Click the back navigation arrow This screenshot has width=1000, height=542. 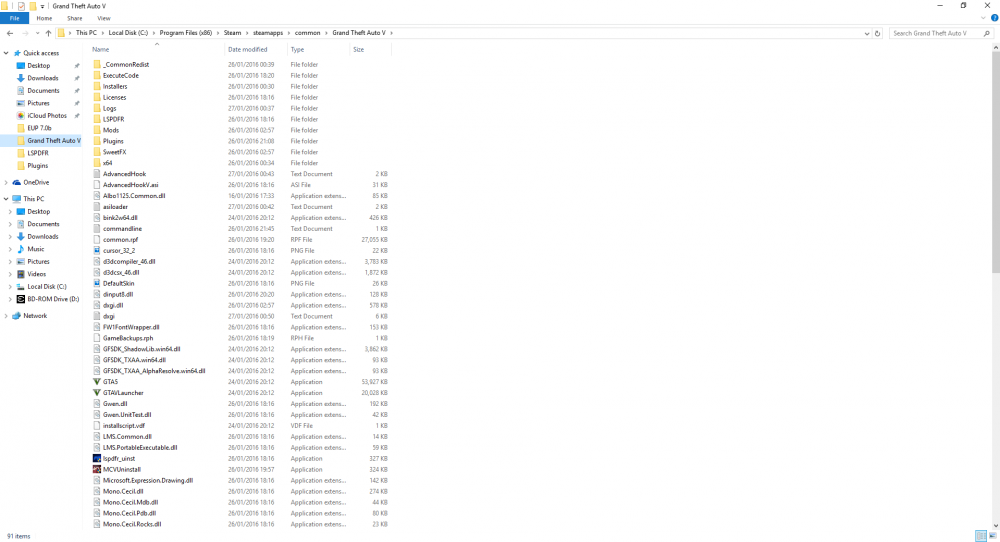pyautogui.click(x=10, y=33)
